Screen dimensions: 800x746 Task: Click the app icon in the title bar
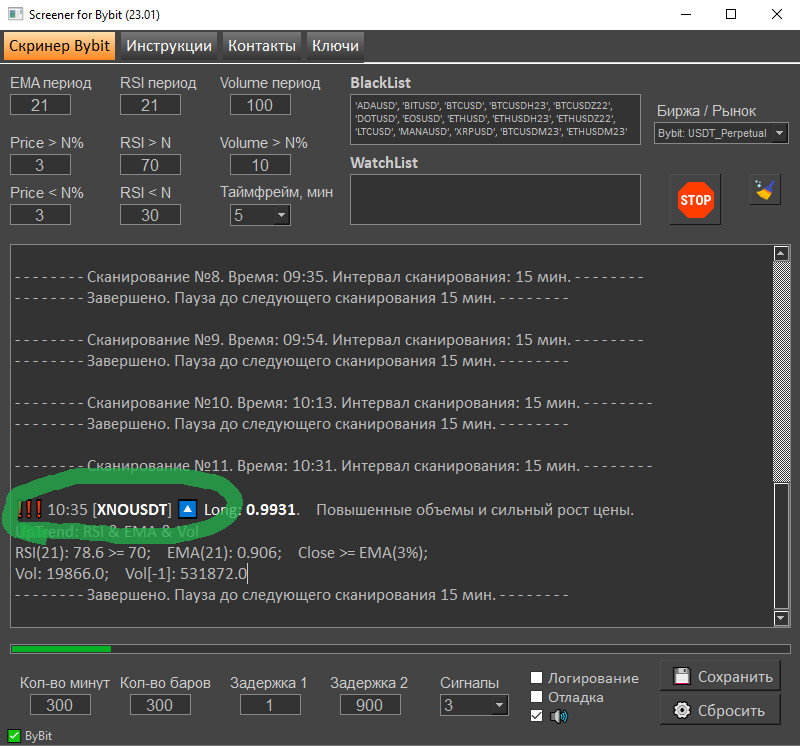click(x=15, y=14)
